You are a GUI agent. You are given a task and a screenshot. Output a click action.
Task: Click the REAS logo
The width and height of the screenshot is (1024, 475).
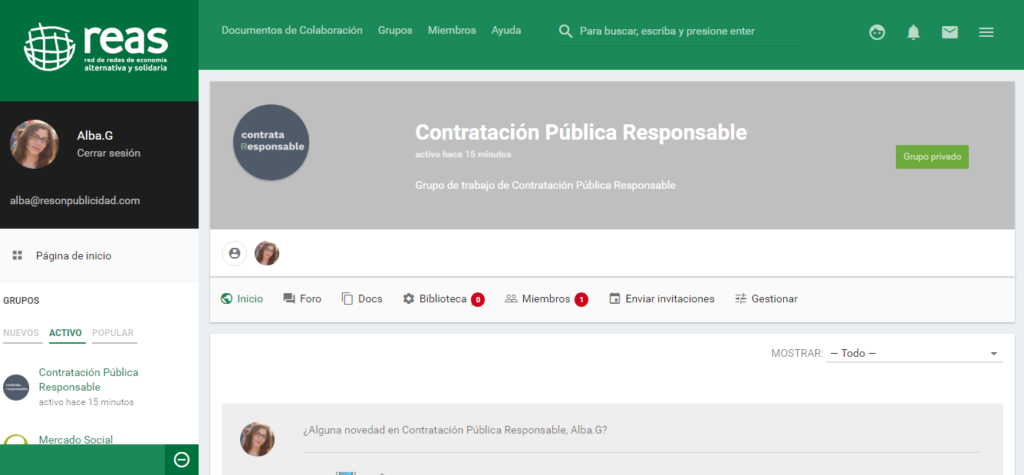click(x=97, y=46)
